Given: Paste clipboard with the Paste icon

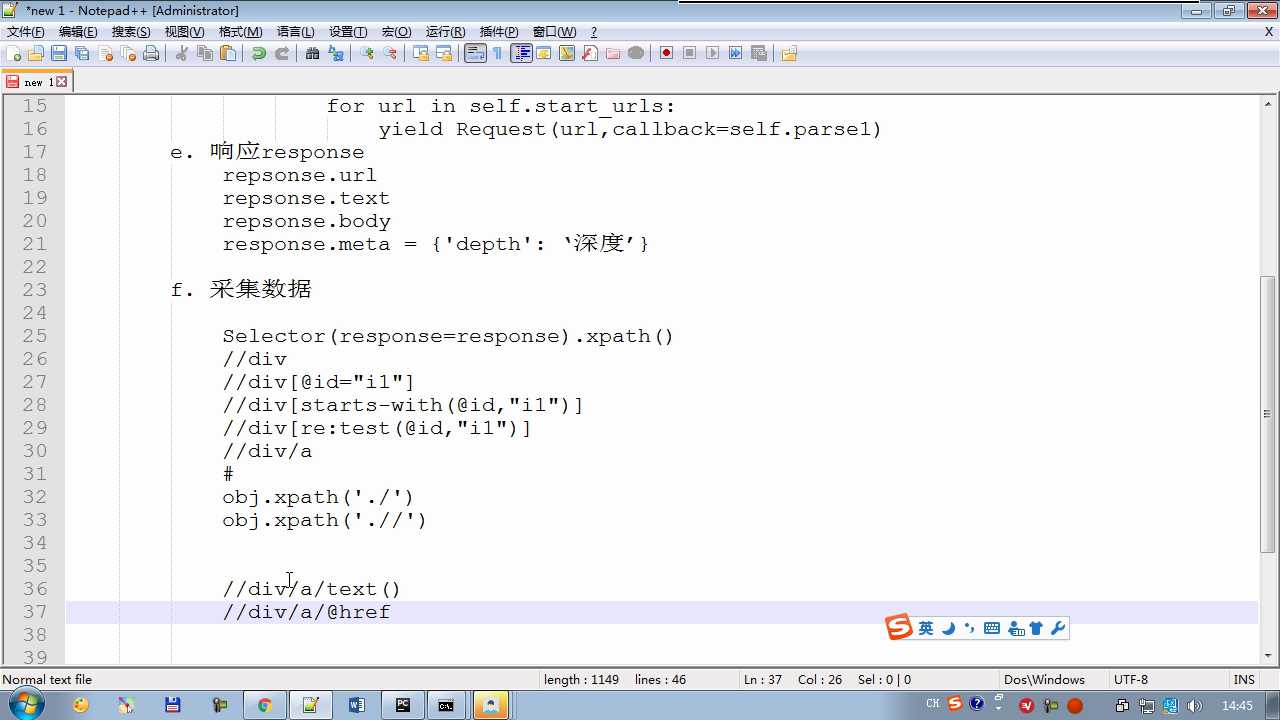Looking at the screenshot, I should point(228,54).
